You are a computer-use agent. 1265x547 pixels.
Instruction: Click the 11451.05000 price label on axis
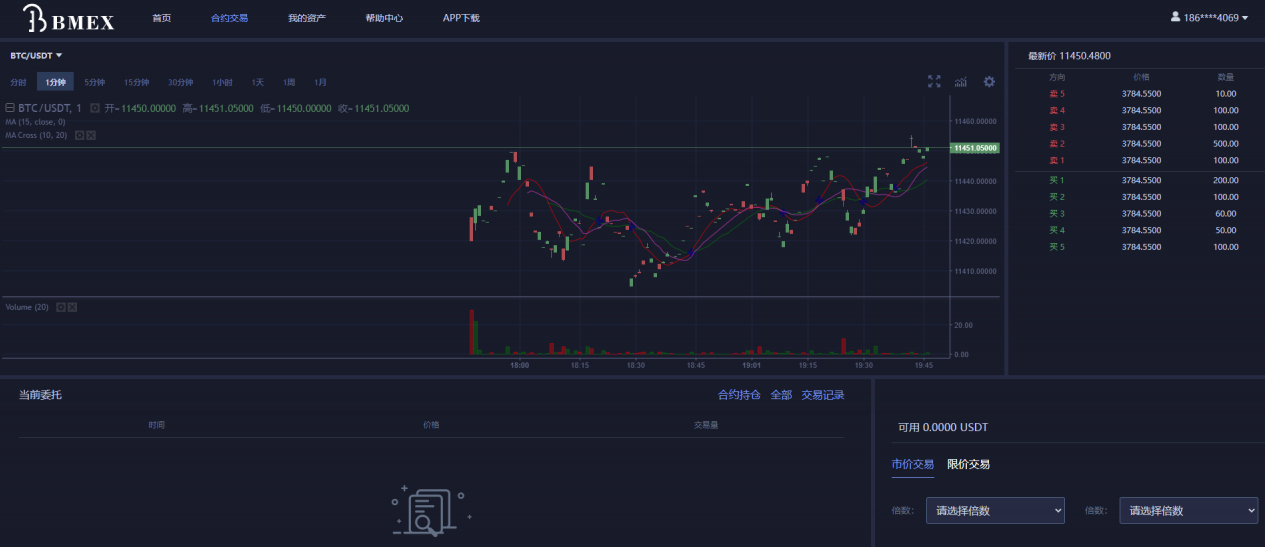tap(974, 148)
